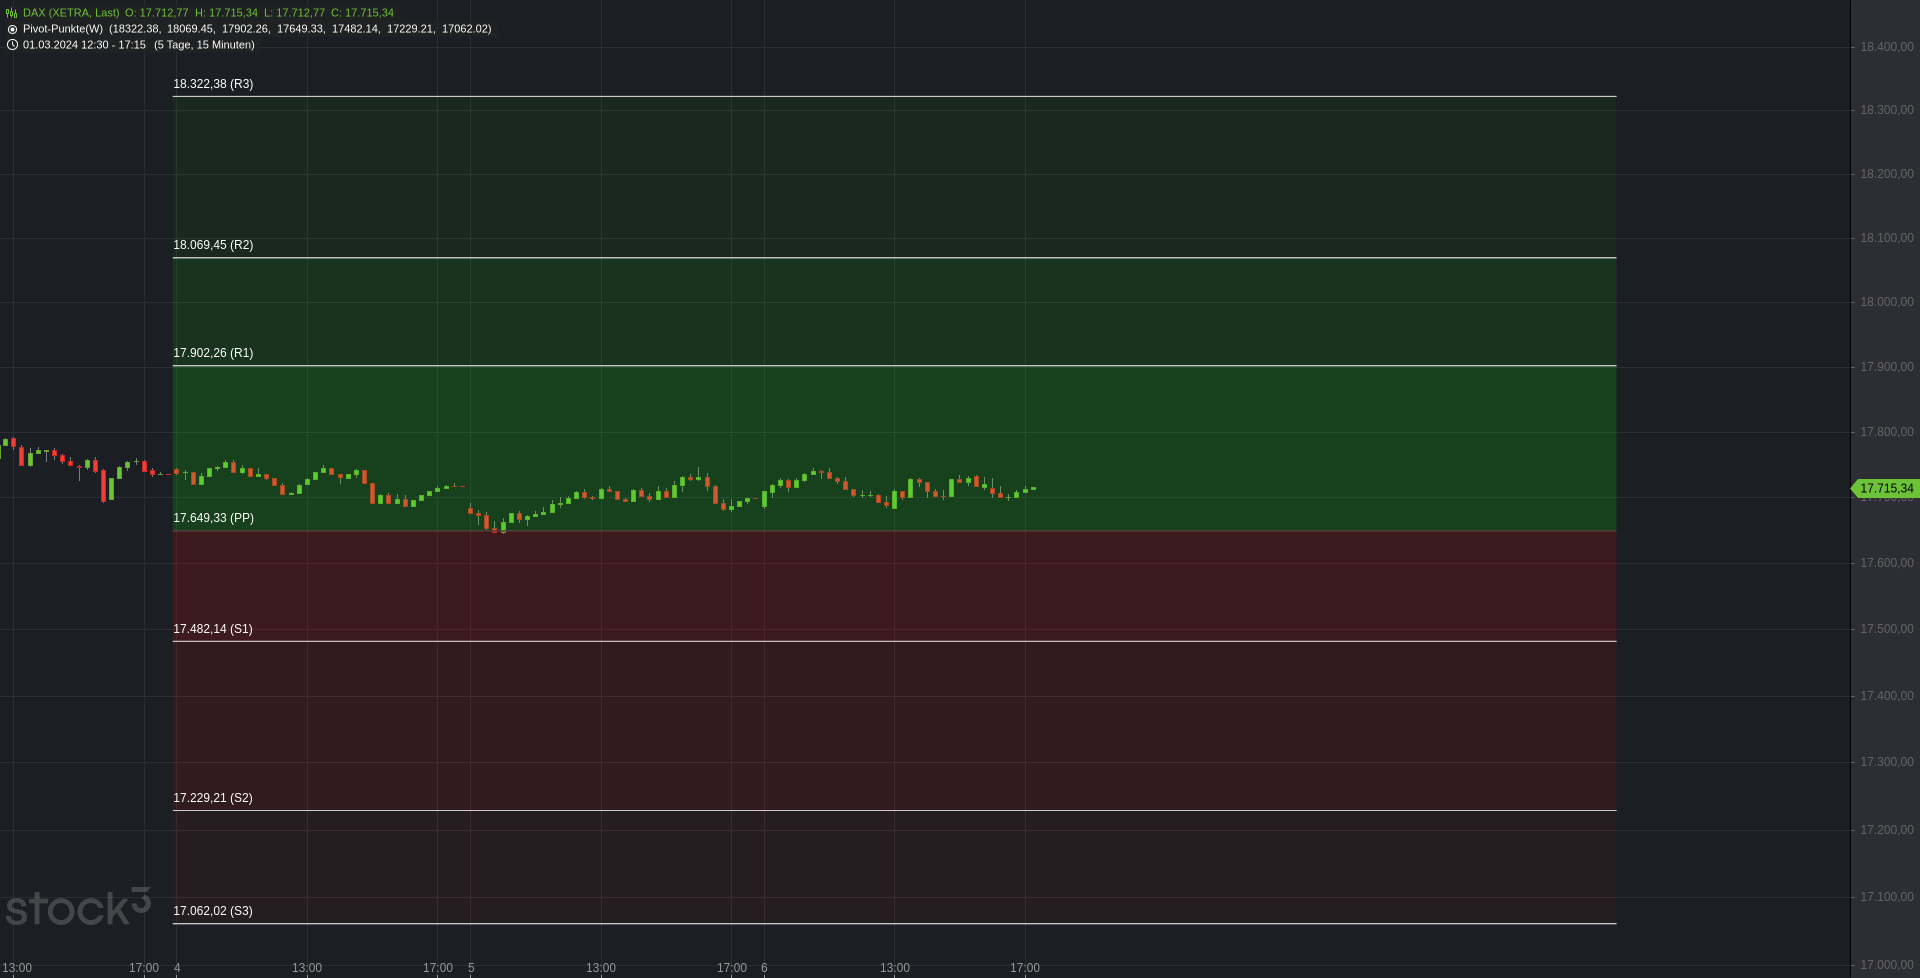Image resolution: width=1920 pixels, height=978 pixels.
Task: Click the 17.902,26 (R1) pivot label
Action: 213,353
